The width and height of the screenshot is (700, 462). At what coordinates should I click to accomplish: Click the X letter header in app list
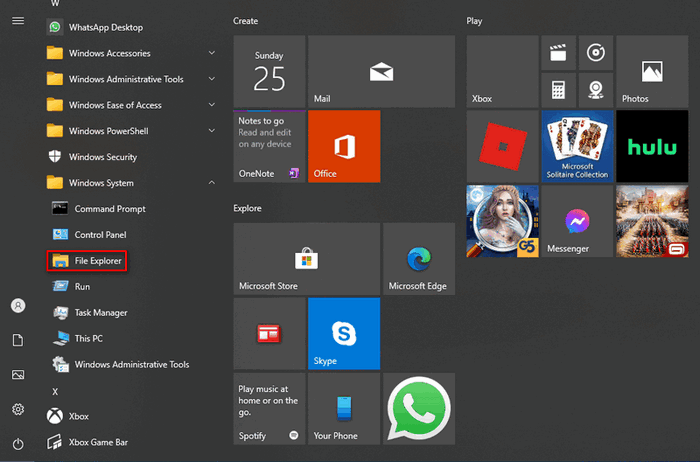click(x=55, y=391)
